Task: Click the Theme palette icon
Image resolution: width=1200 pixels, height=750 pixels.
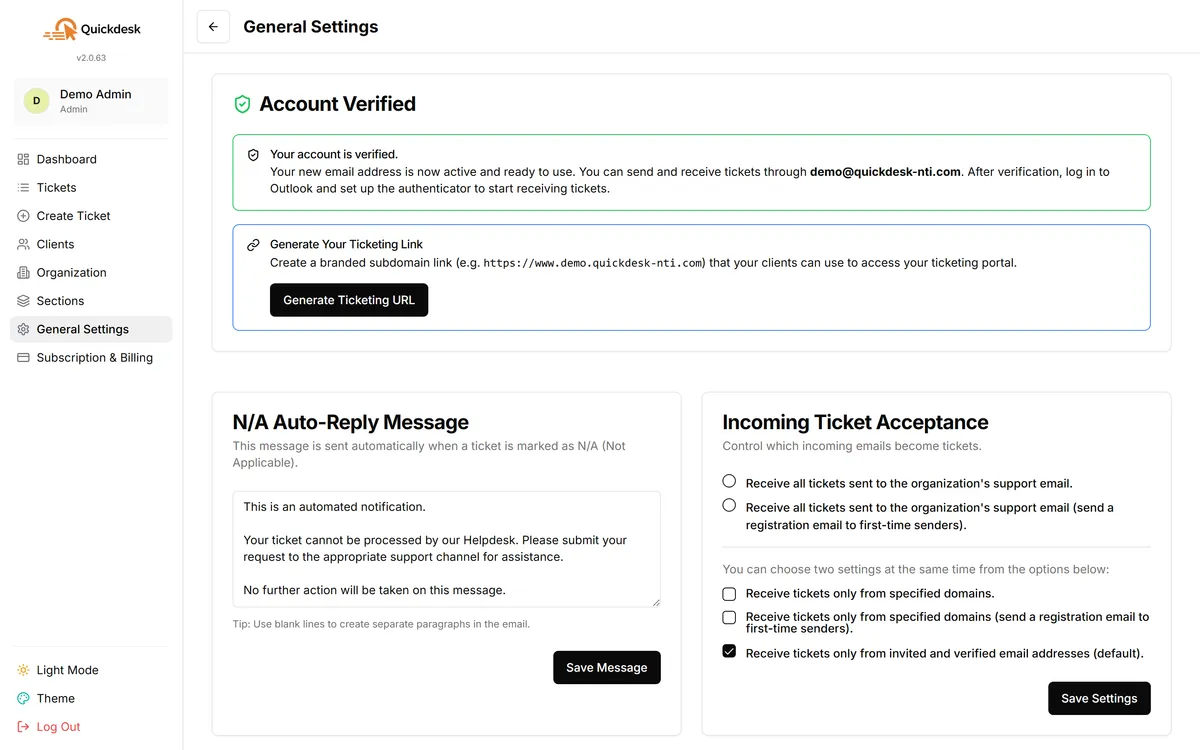Action: pos(24,698)
